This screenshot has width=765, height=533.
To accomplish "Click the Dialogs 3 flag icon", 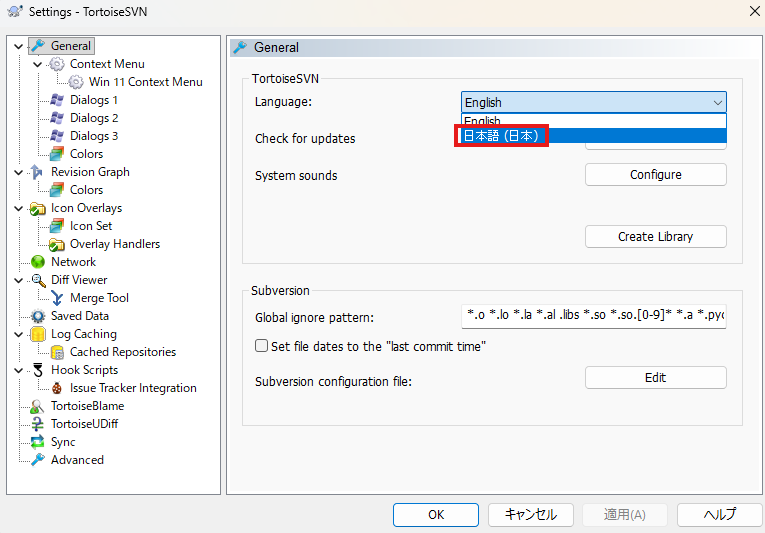I will coord(57,136).
